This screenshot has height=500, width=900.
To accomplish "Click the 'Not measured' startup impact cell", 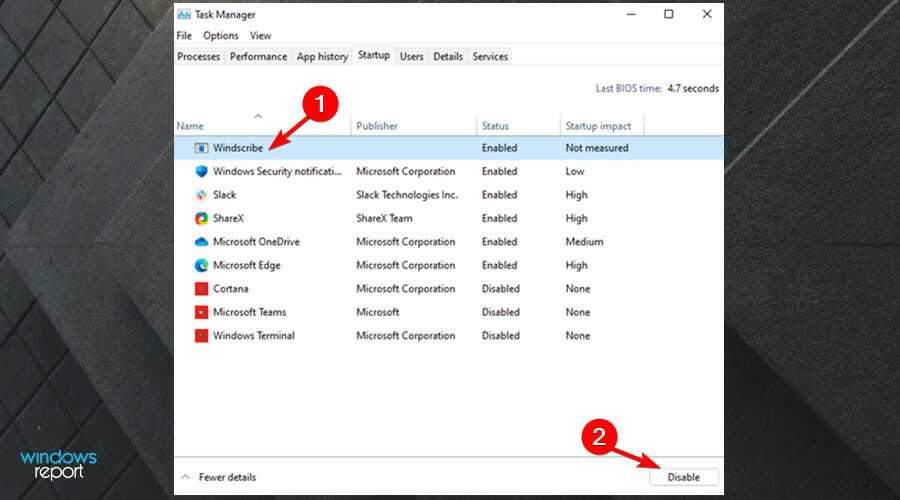I will 597,148.
